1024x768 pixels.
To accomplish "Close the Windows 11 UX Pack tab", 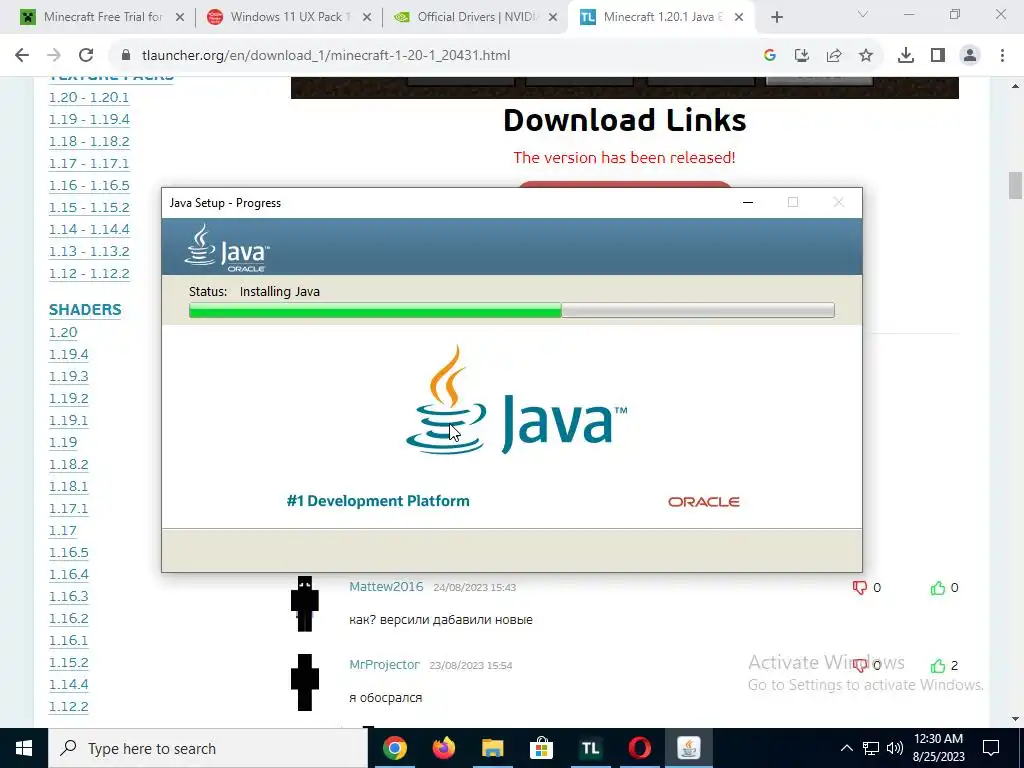I will (367, 18).
